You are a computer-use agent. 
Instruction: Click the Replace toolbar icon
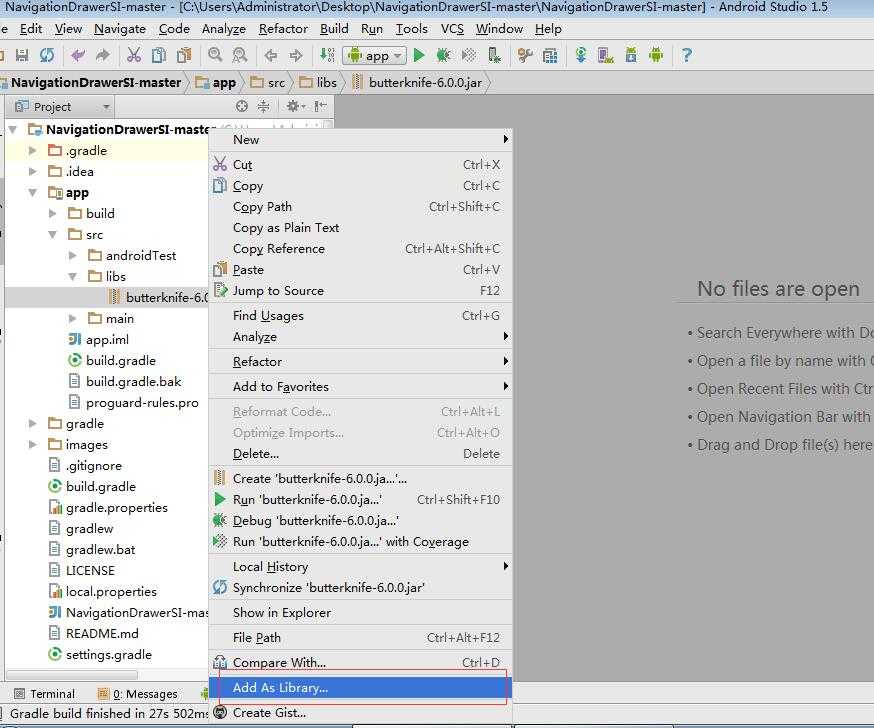coord(240,55)
